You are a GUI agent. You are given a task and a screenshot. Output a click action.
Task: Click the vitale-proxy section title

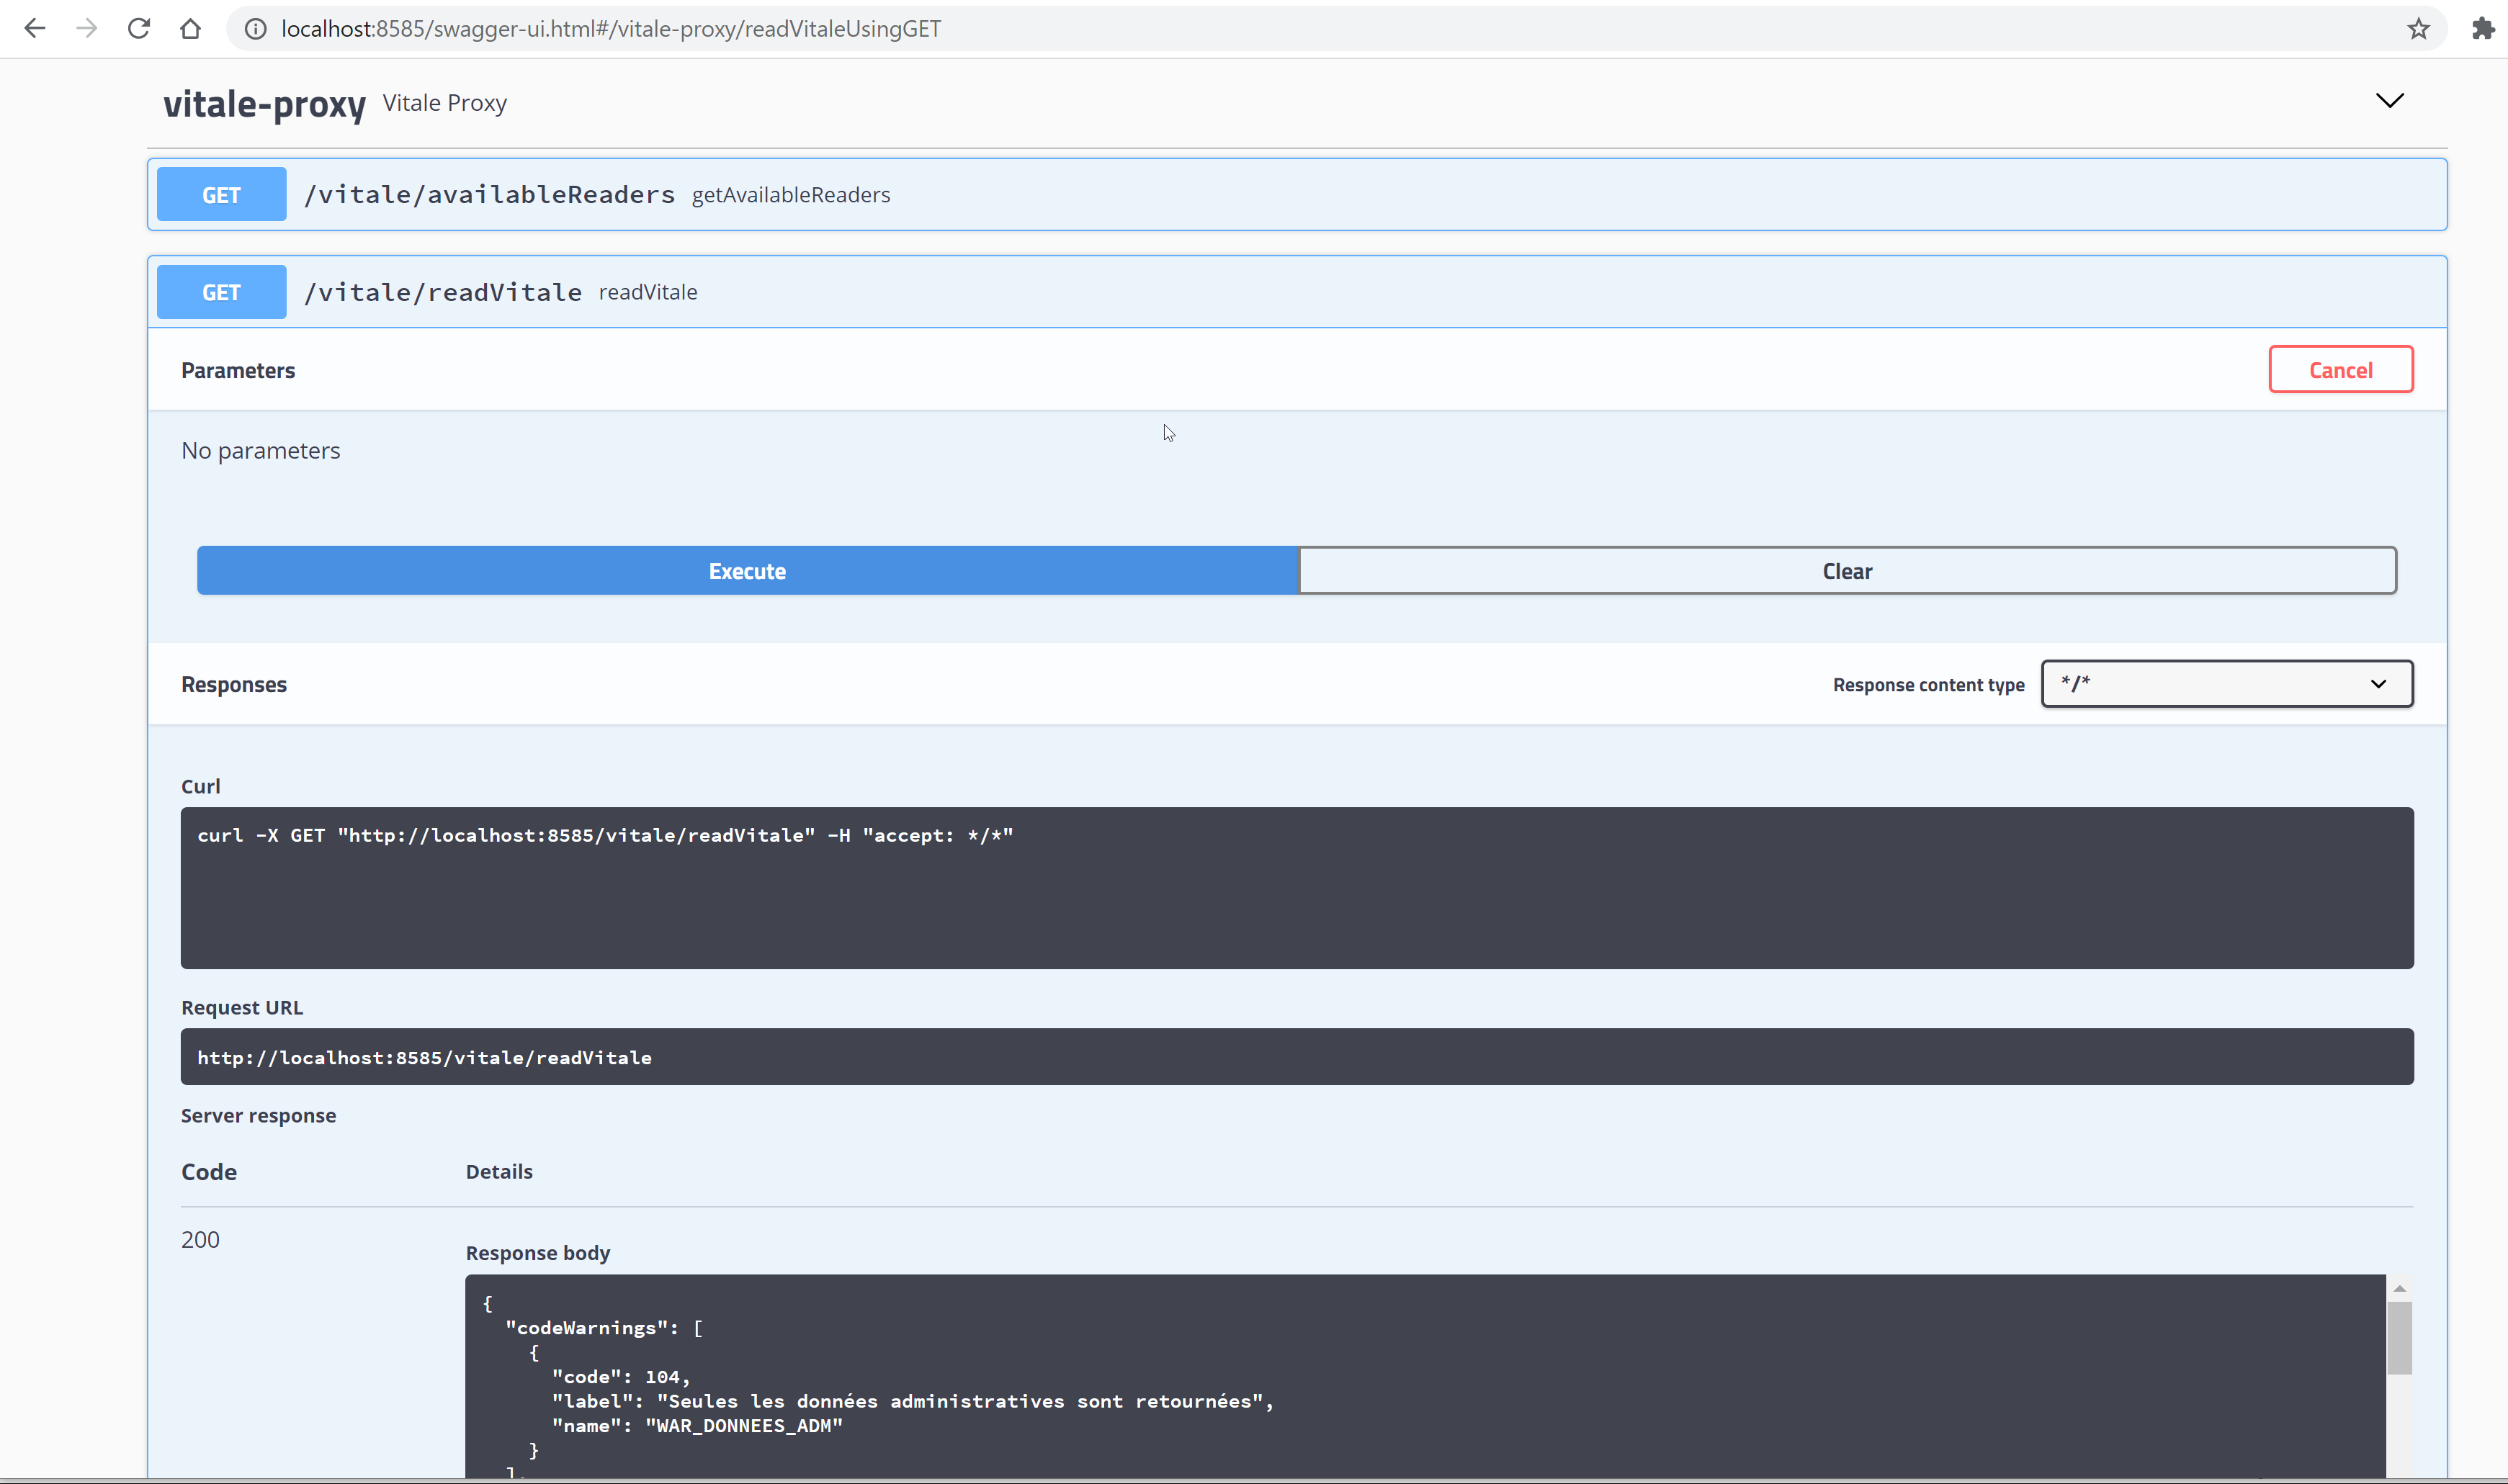pos(264,104)
